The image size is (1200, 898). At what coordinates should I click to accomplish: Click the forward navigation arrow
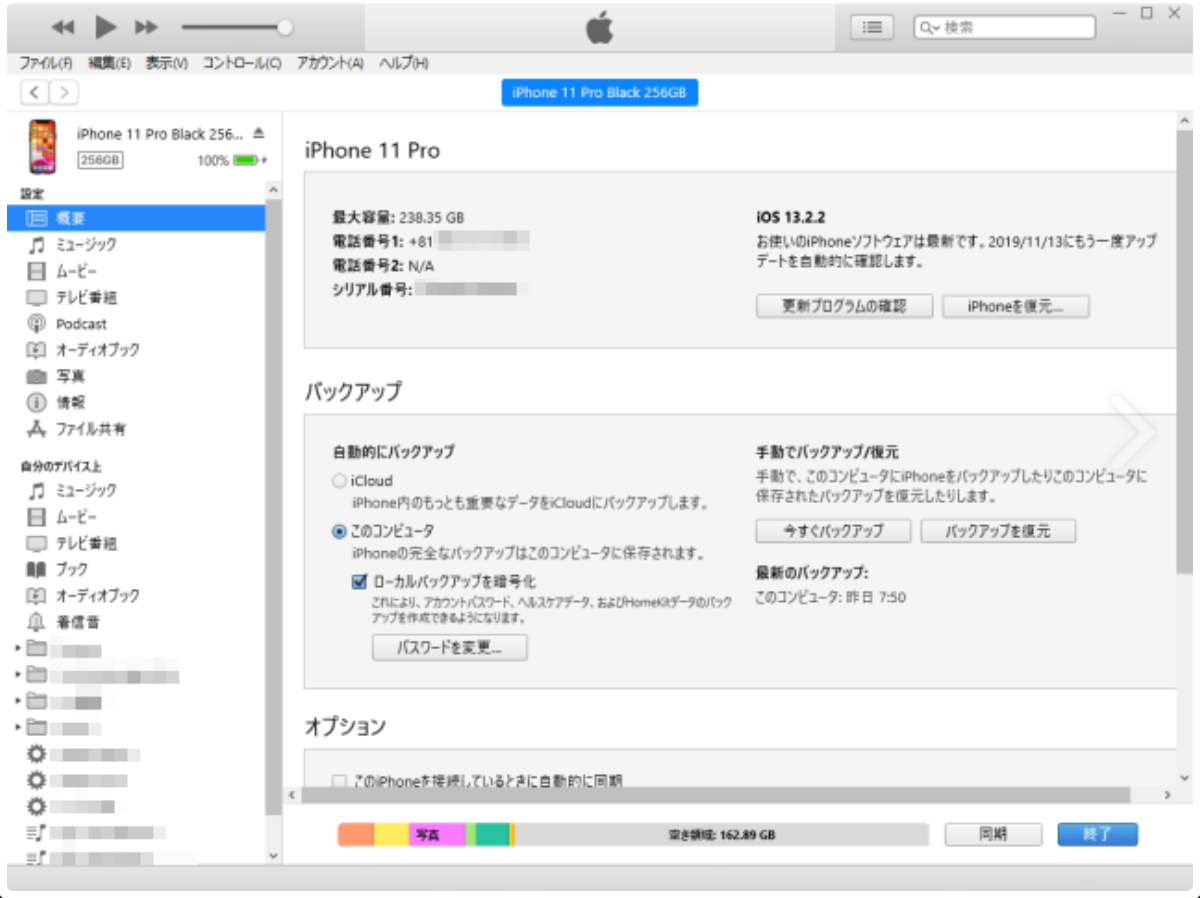click(x=63, y=93)
